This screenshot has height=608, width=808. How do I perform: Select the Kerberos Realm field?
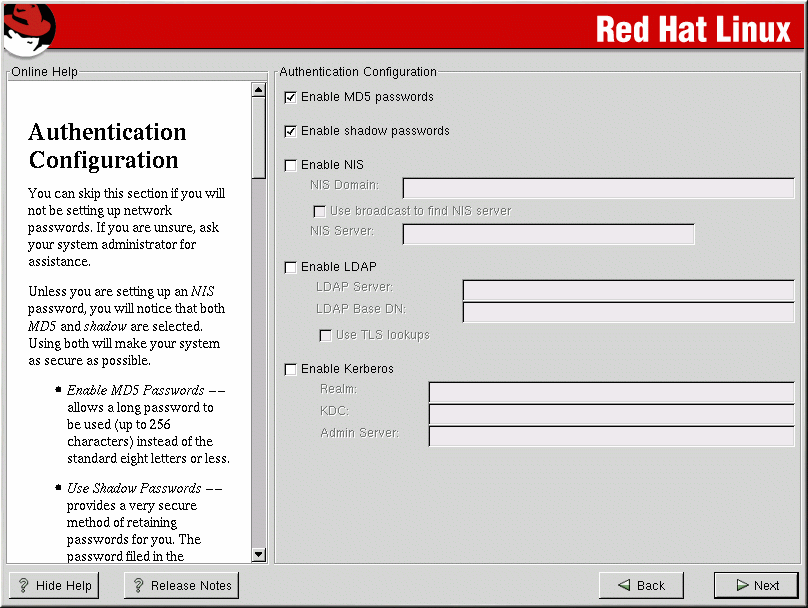tap(611, 392)
